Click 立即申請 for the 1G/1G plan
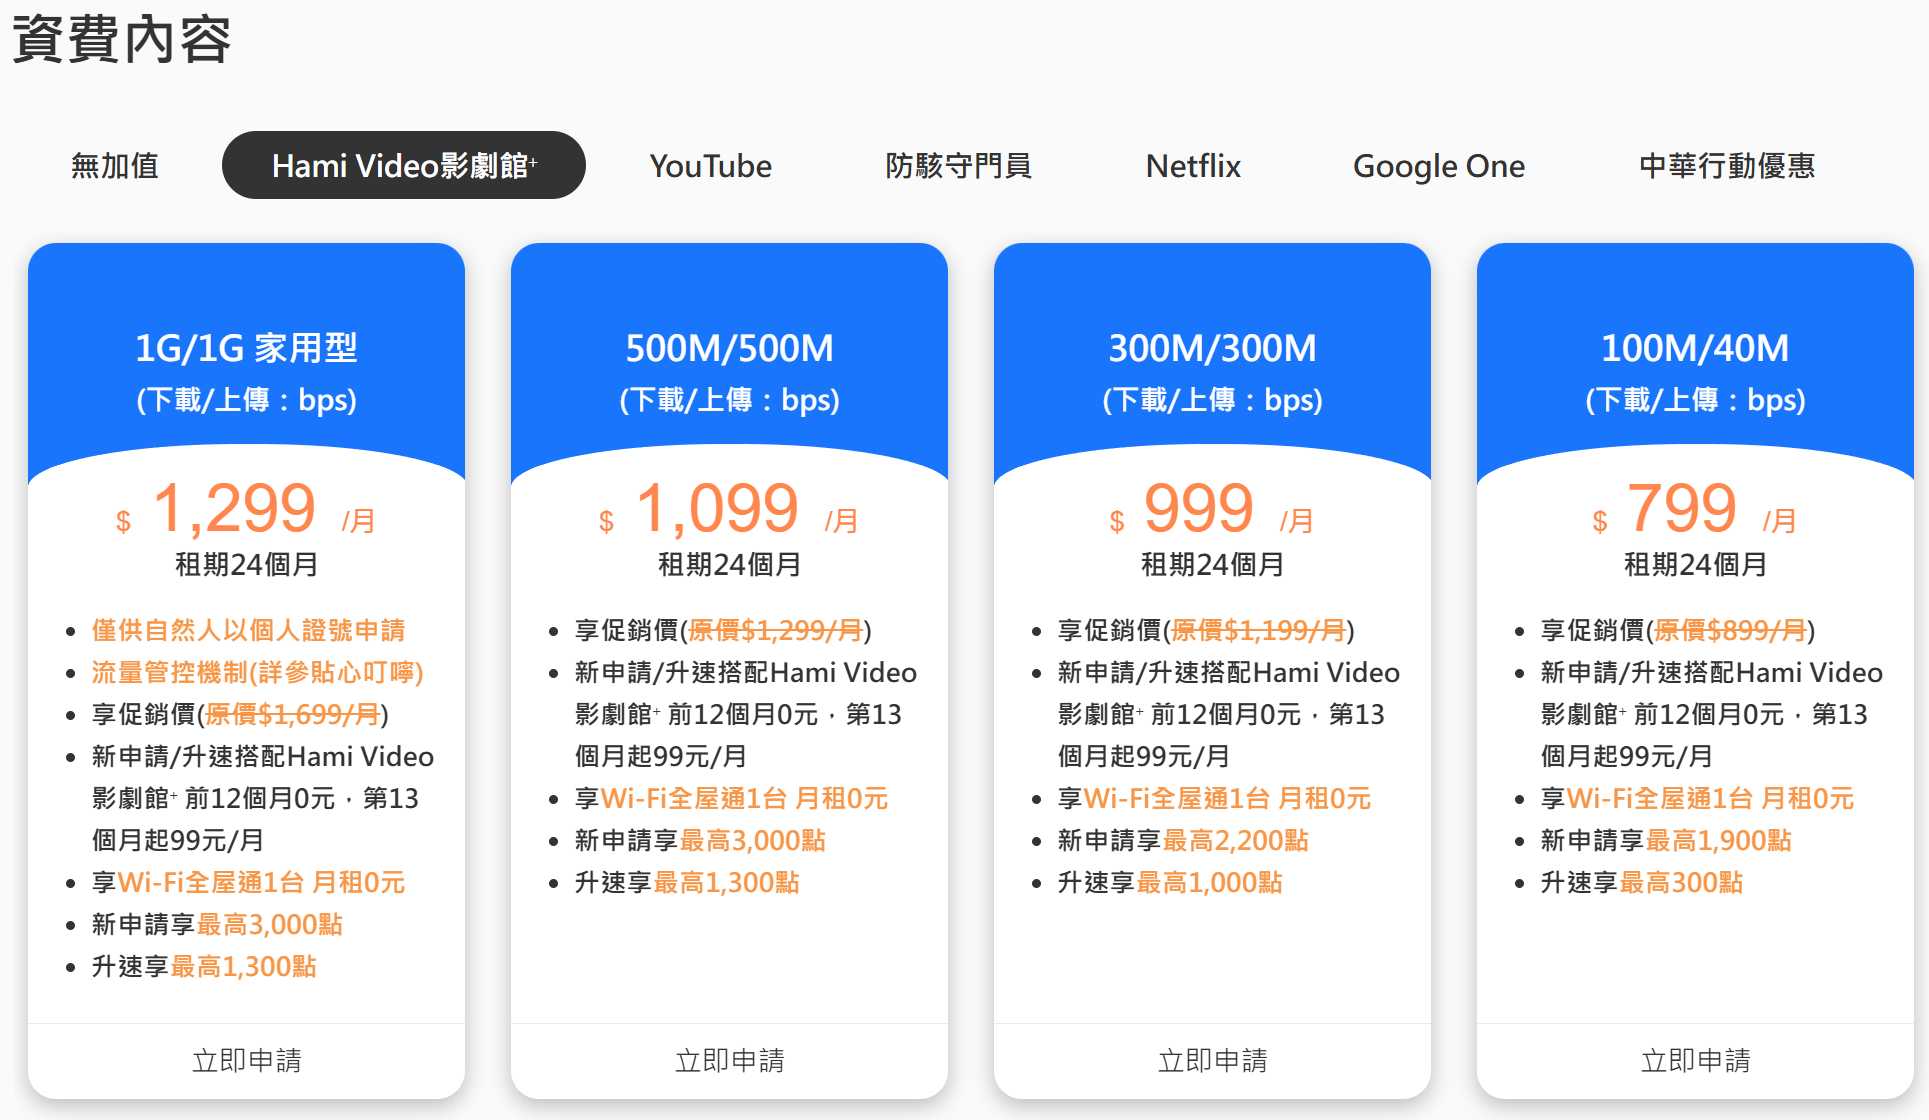The height and width of the screenshot is (1120, 1929). coord(246,1060)
